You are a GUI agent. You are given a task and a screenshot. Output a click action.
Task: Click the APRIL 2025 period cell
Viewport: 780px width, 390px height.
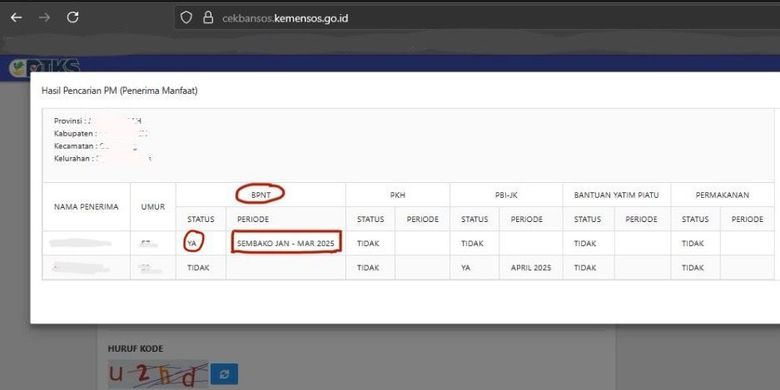click(531, 268)
